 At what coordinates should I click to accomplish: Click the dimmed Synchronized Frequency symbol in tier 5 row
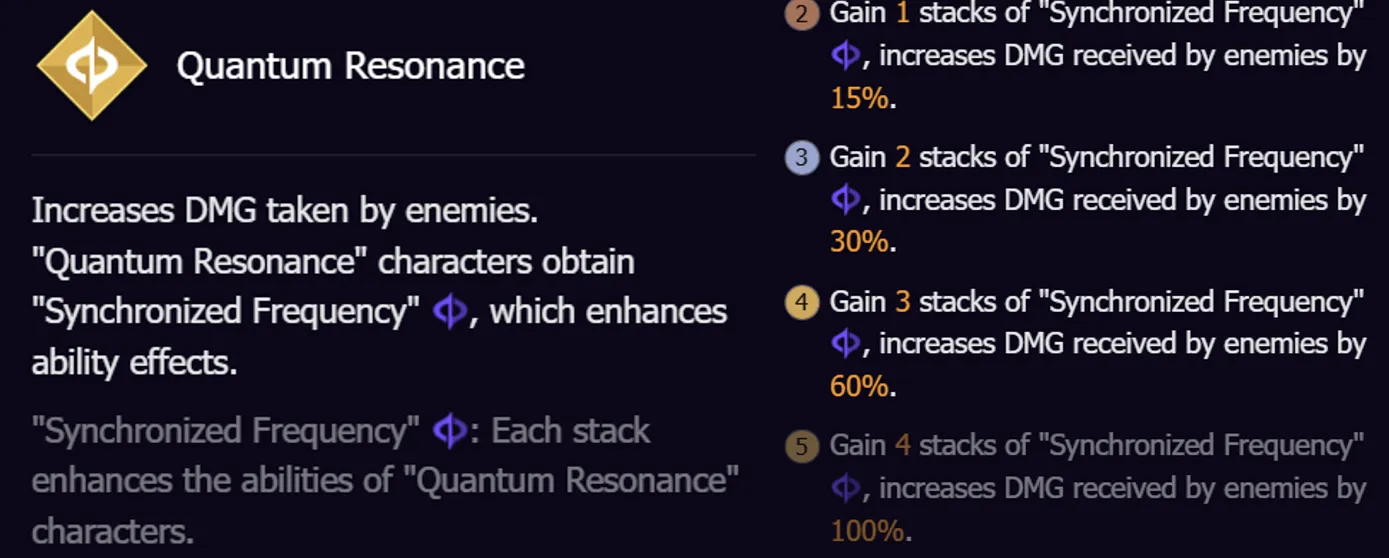[845, 488]
